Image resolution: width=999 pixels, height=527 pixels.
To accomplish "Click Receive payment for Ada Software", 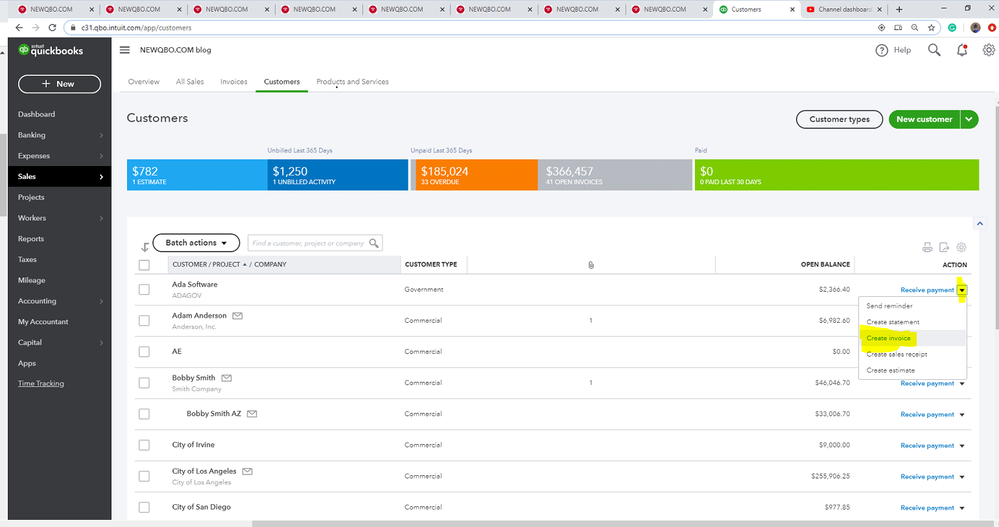I will (x=927, y=290).
